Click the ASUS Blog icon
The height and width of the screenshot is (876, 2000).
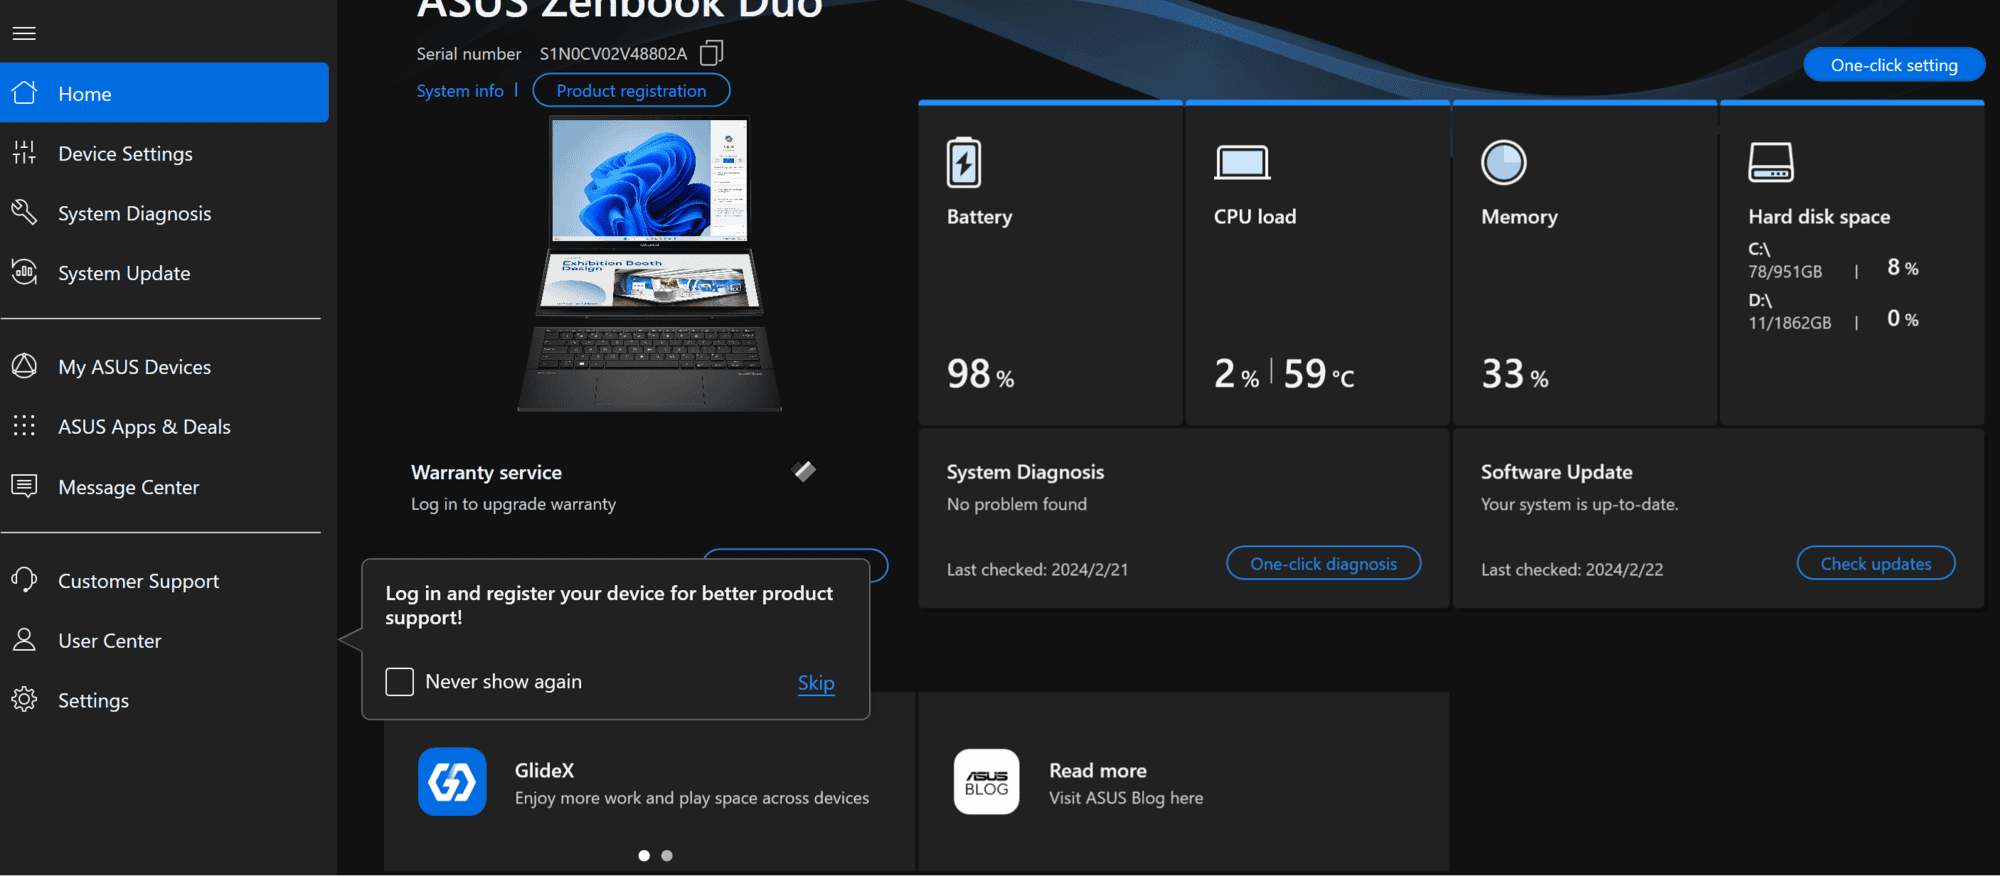[x=986, y=782]
